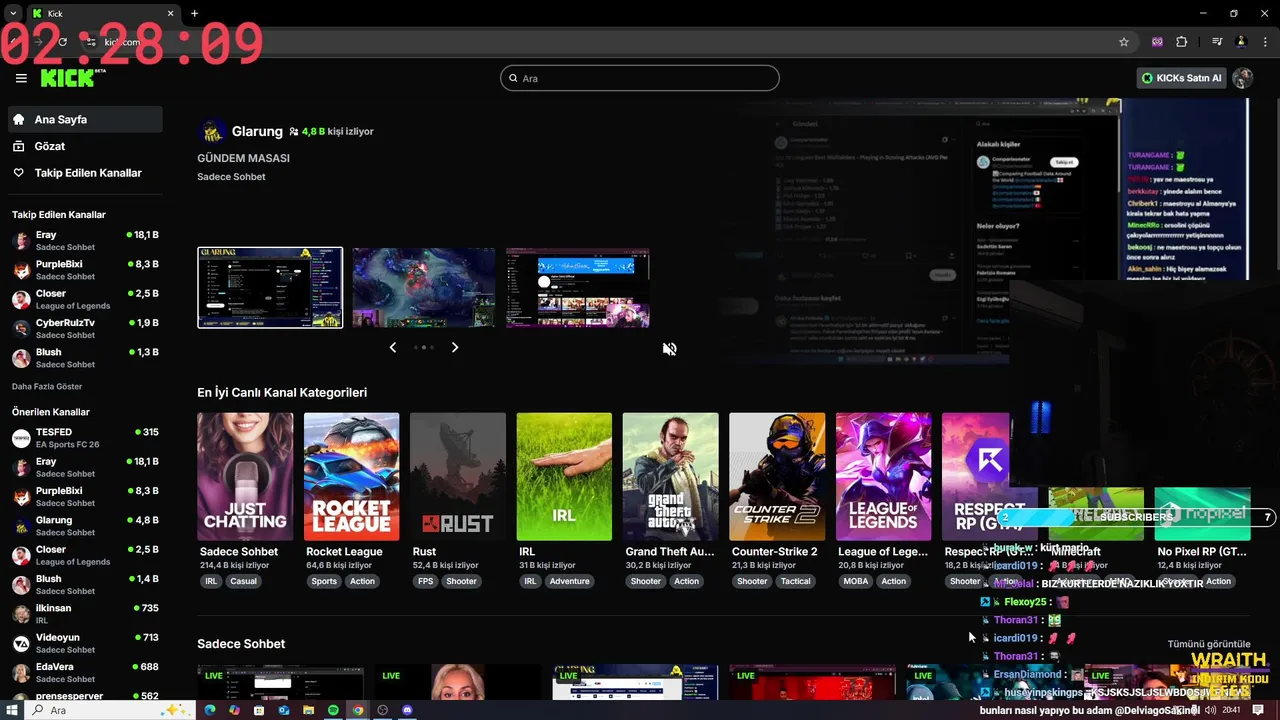
Task: Click the Casual tag under Sadece Sohbet
Action: point(243,581)
